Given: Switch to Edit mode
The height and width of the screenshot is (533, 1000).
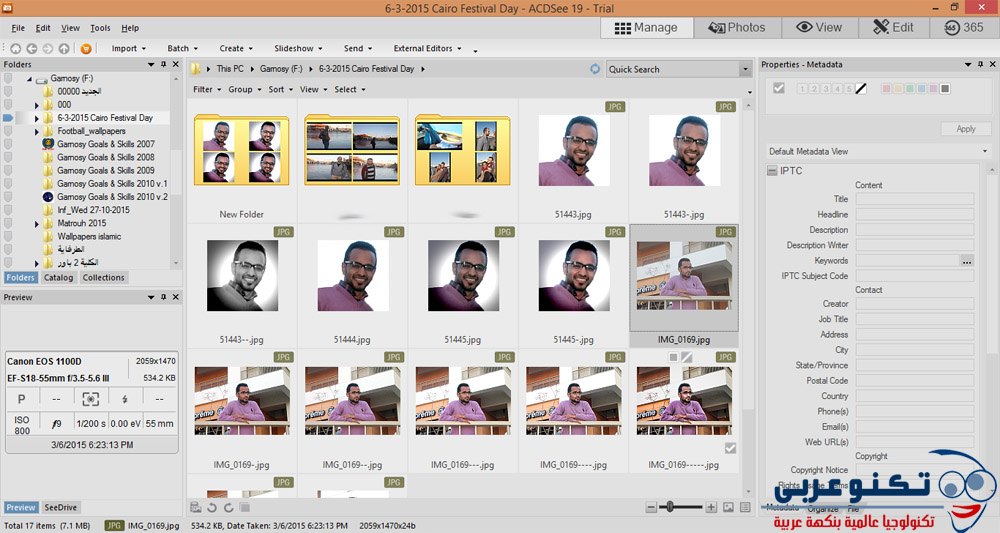Looking at the screenshot, I should (x=893, y=27).
